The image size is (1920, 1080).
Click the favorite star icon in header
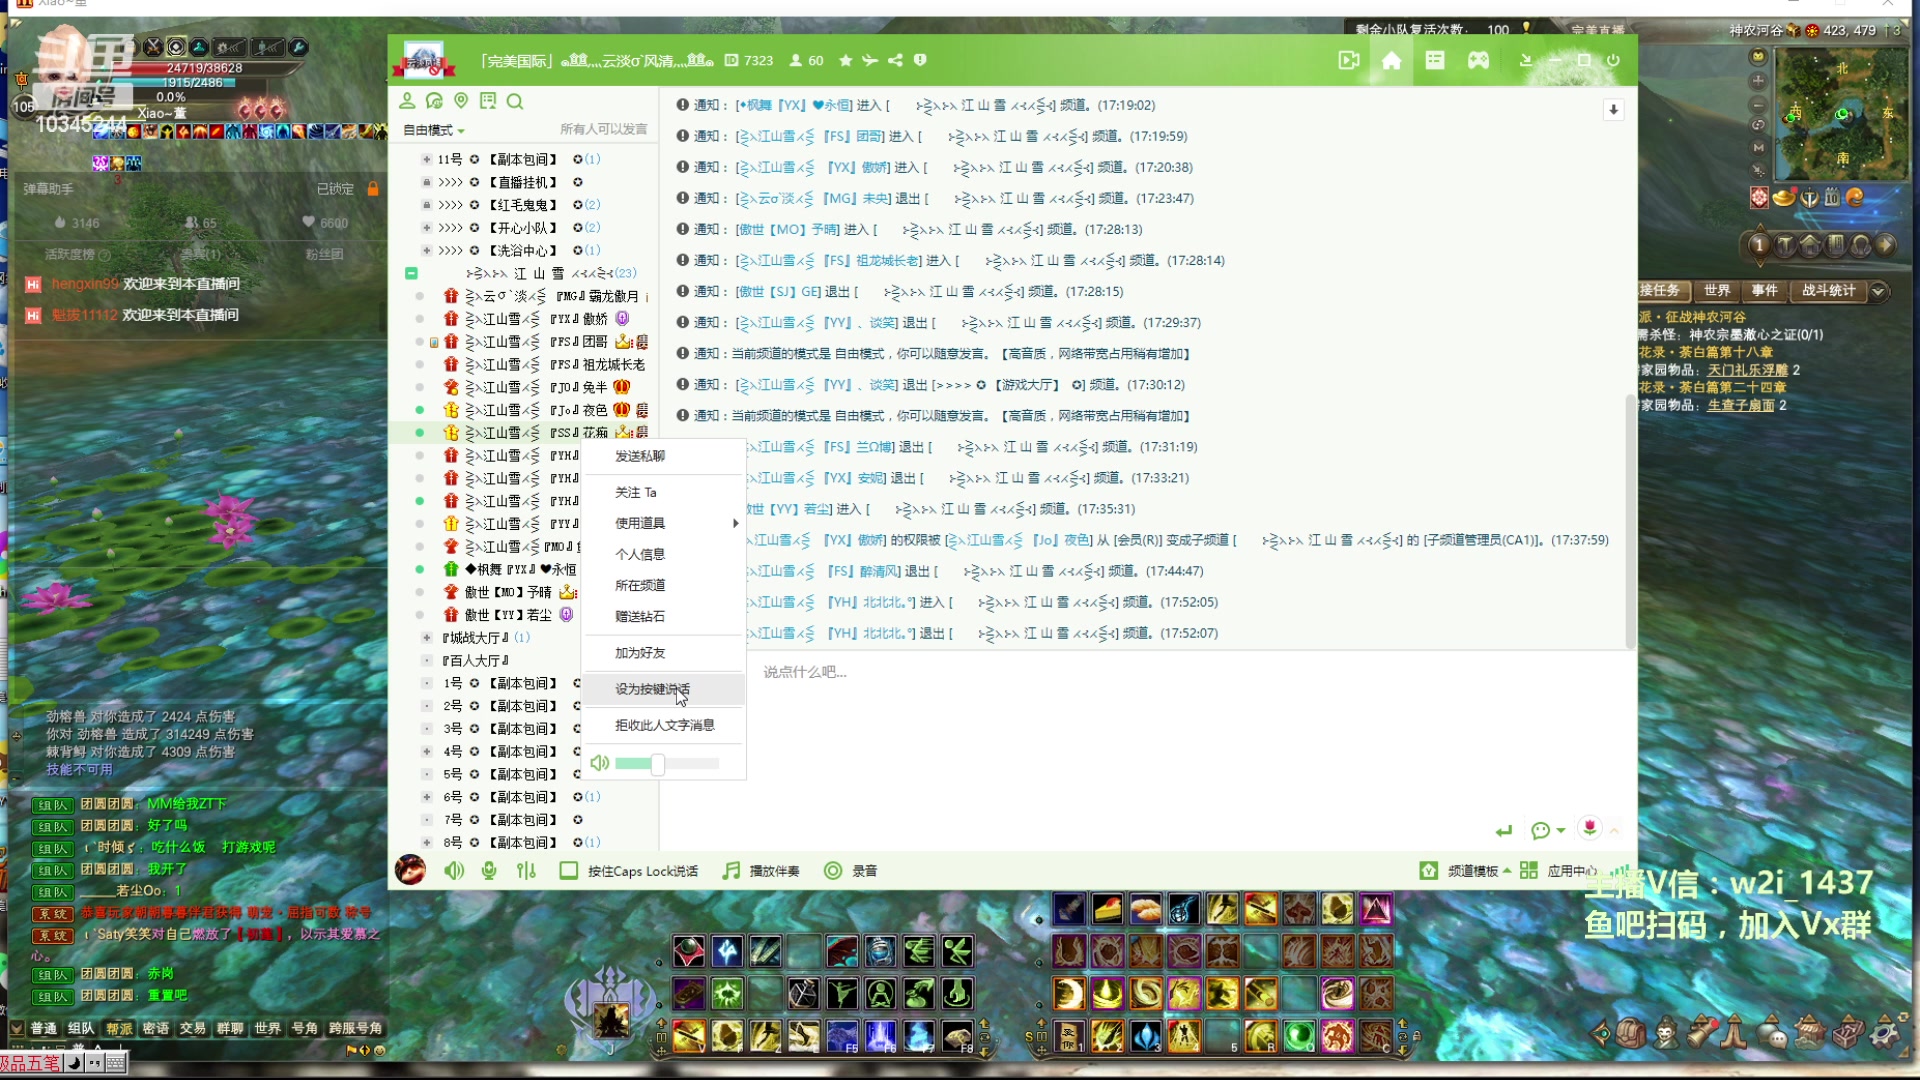click(845, 61)
